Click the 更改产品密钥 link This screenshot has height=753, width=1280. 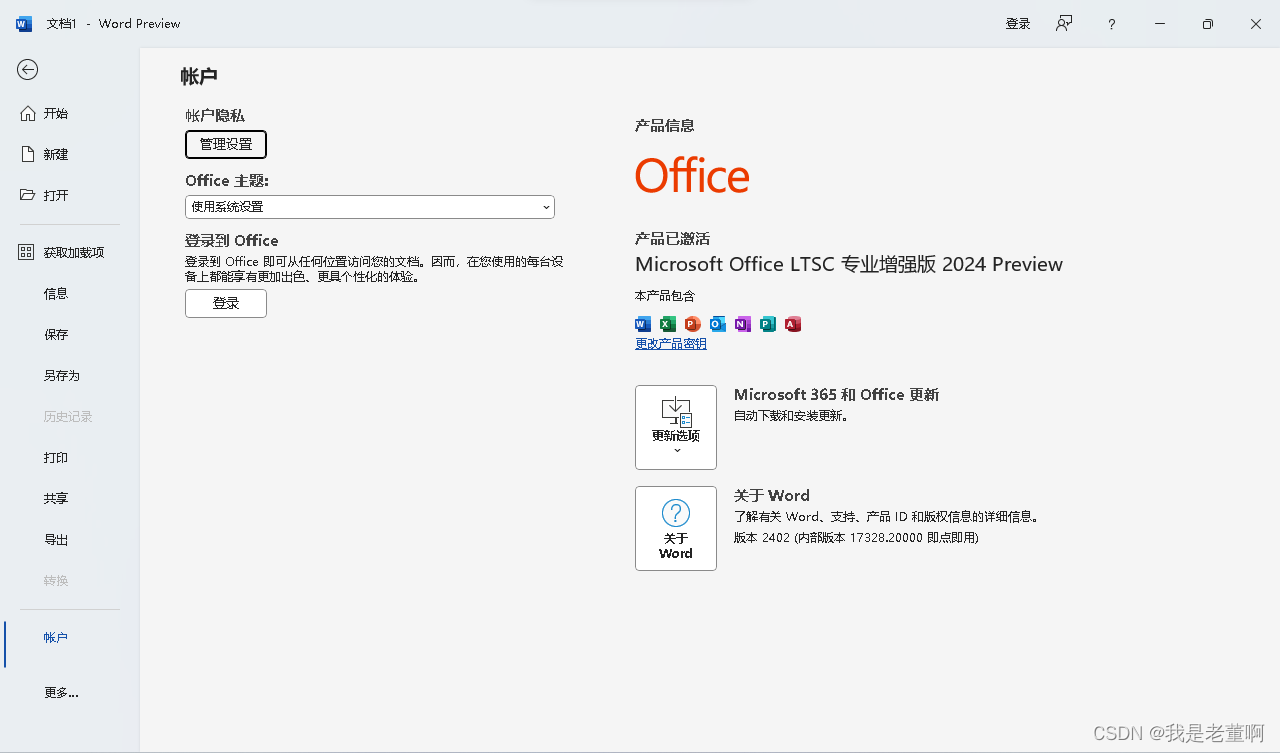click(x=671, y=344)
